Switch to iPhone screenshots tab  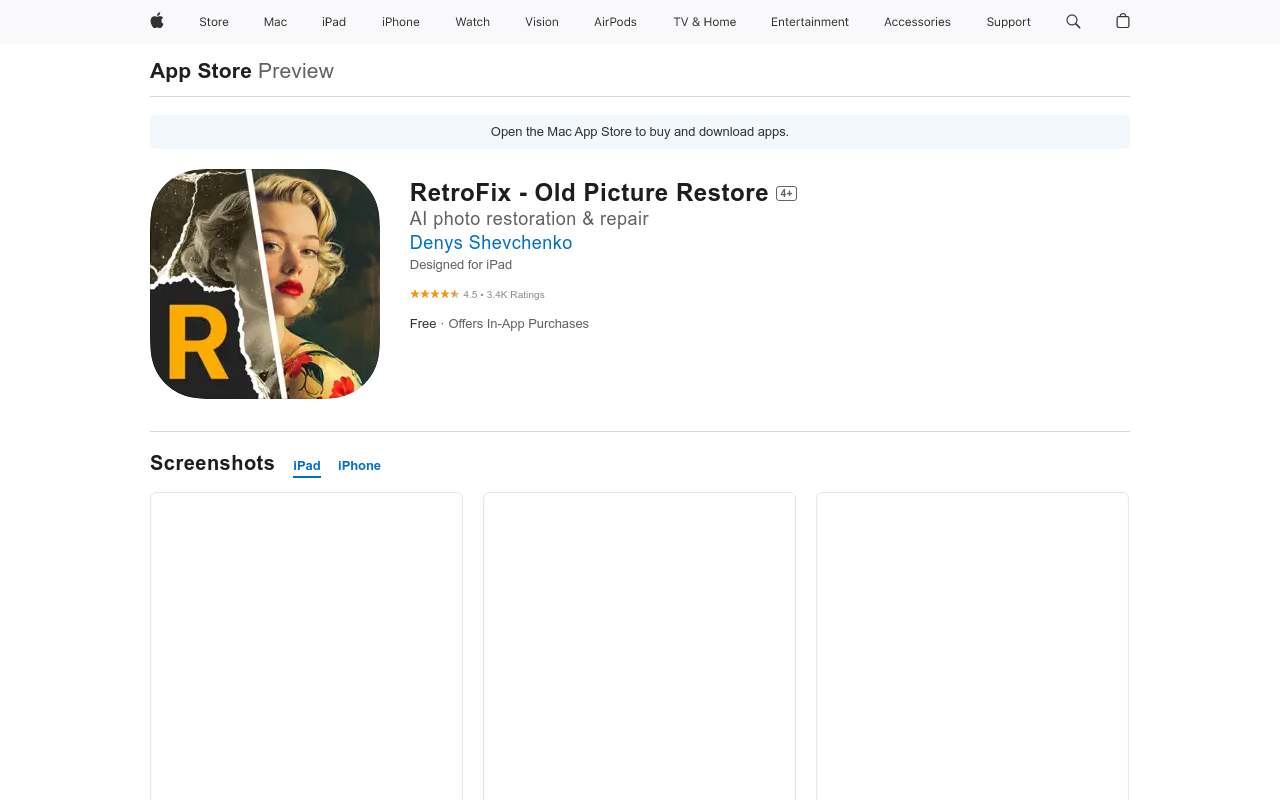coord(359,466)
